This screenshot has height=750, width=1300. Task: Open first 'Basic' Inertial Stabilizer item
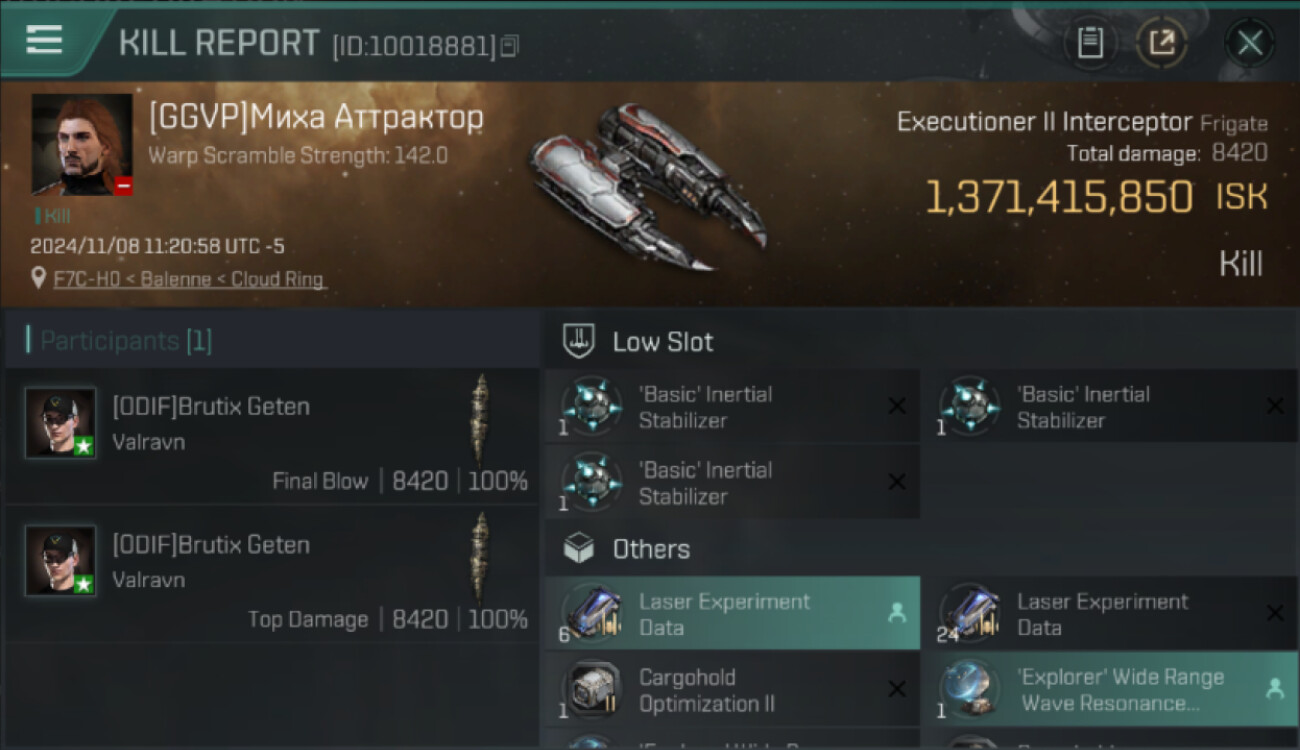[x=732, y=406]
